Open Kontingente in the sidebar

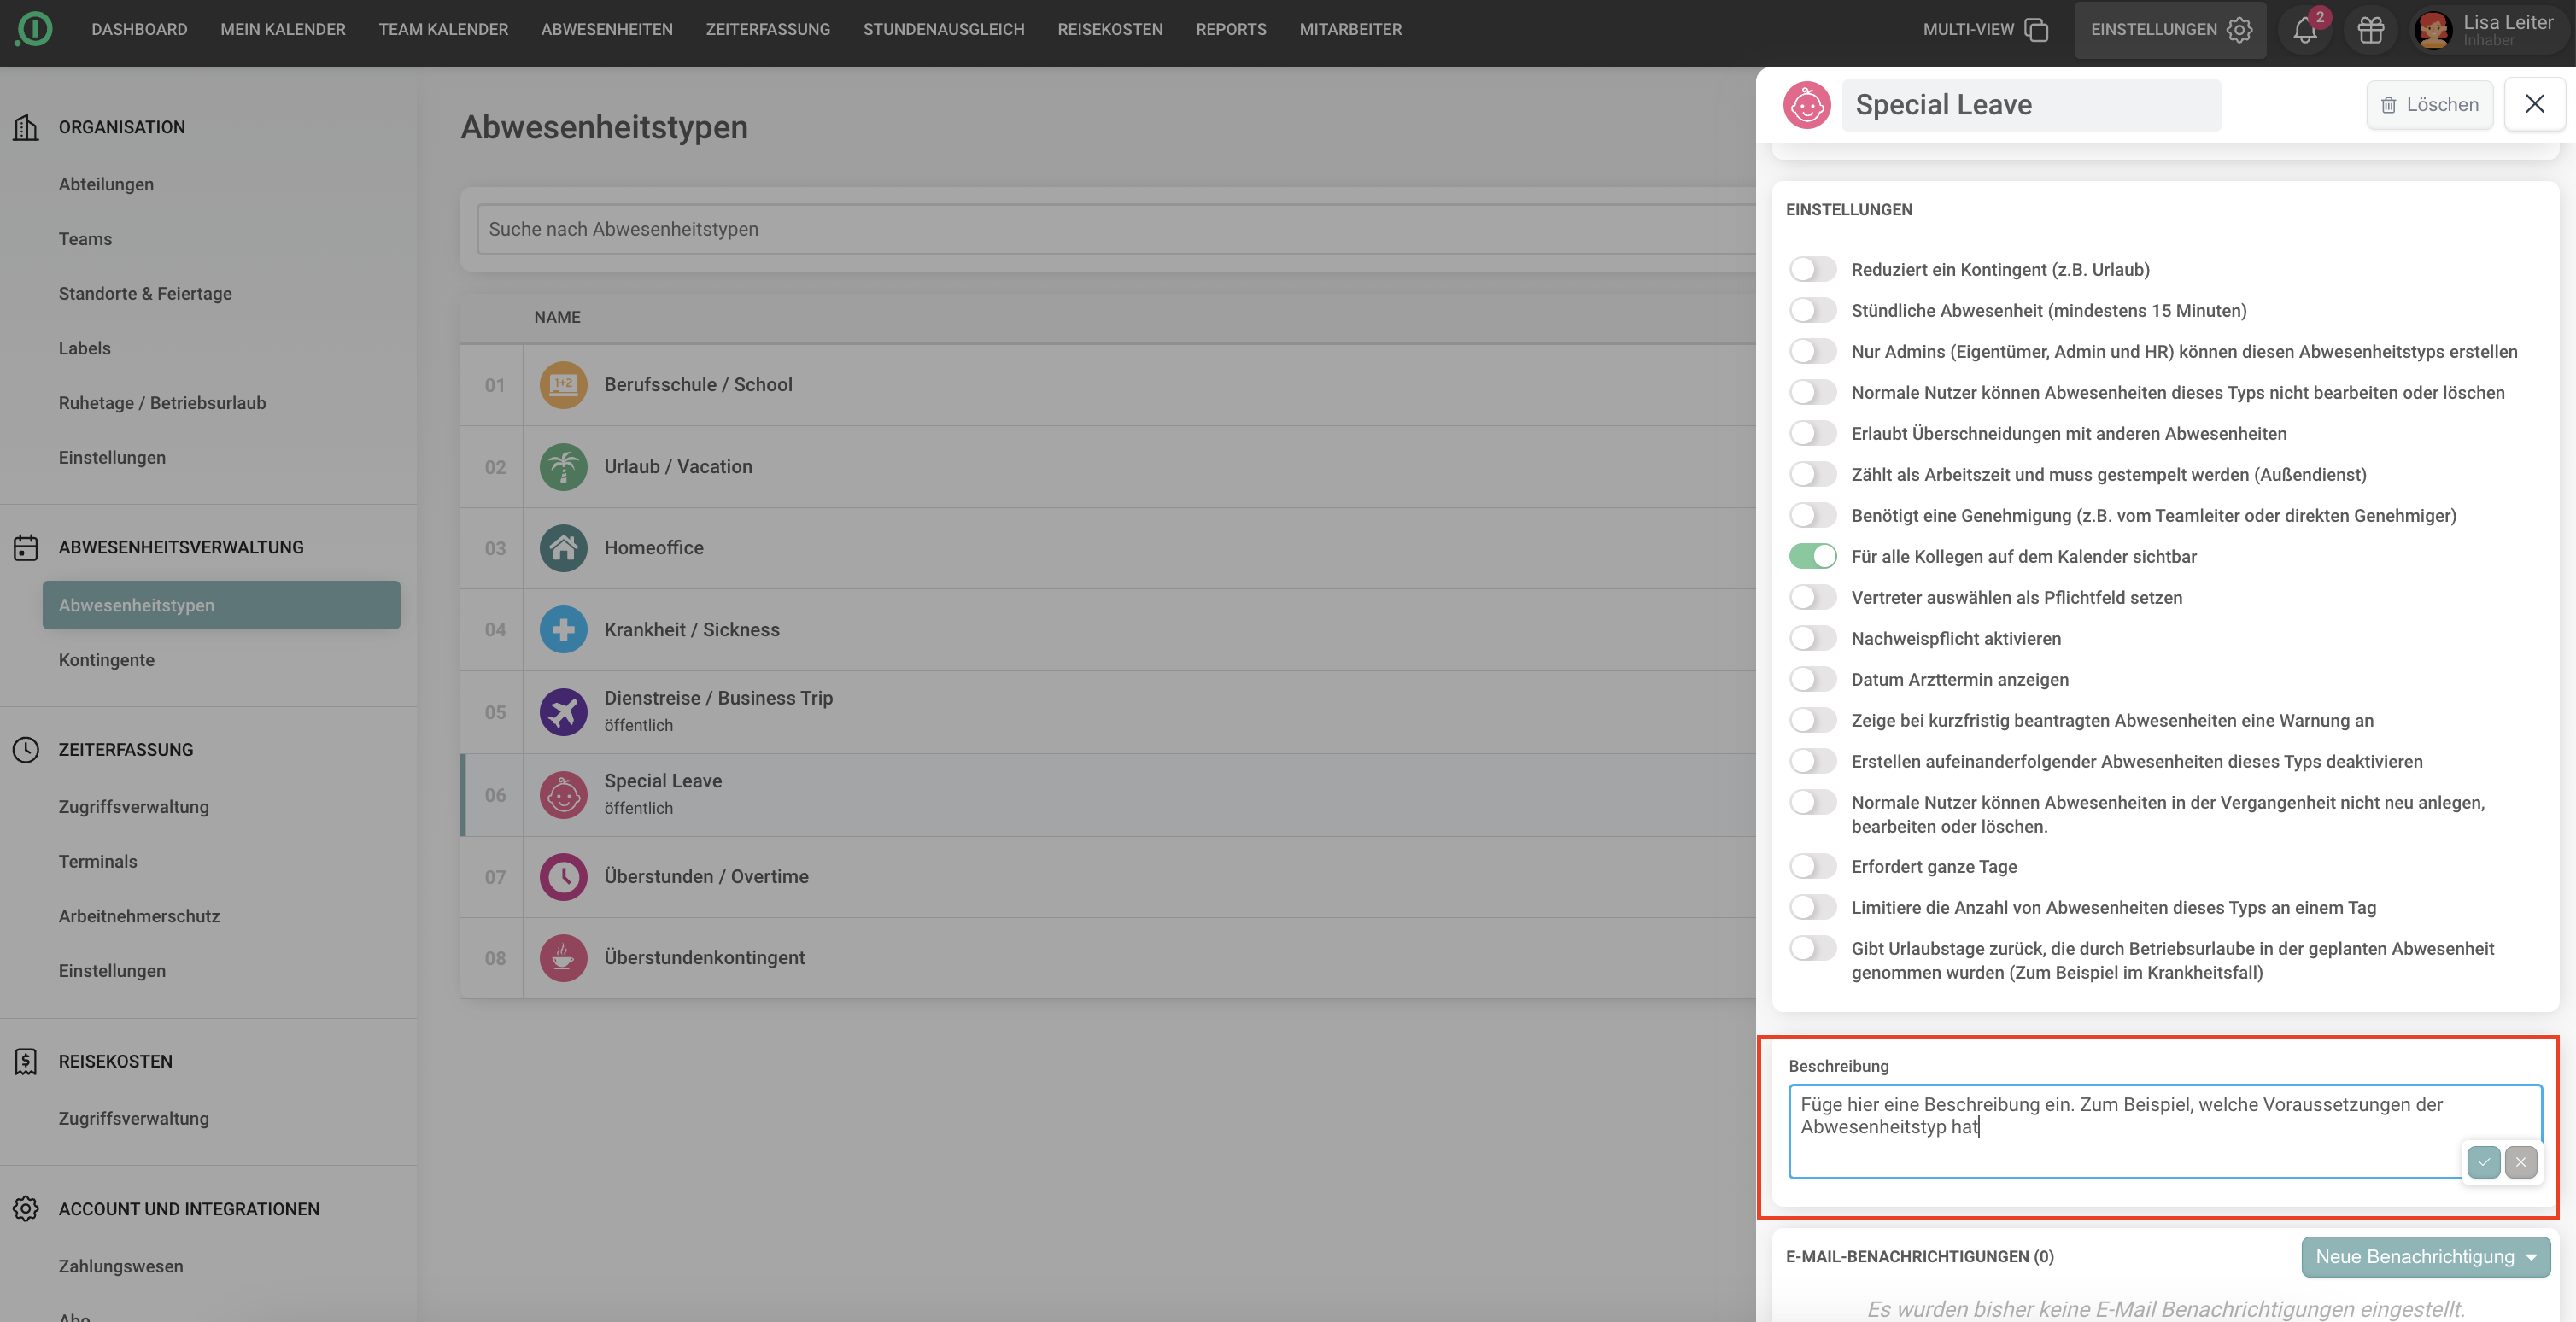coord(106,660)
